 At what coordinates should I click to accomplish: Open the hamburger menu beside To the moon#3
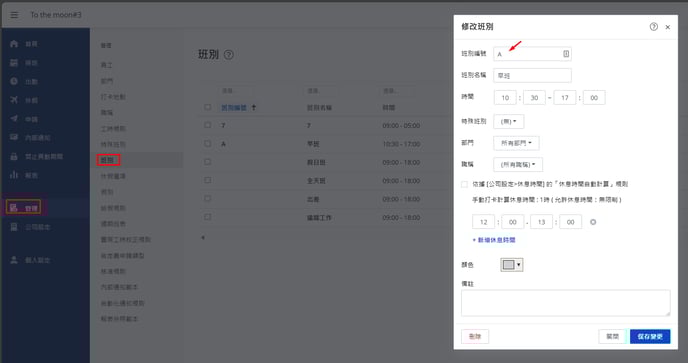(14, 15)
